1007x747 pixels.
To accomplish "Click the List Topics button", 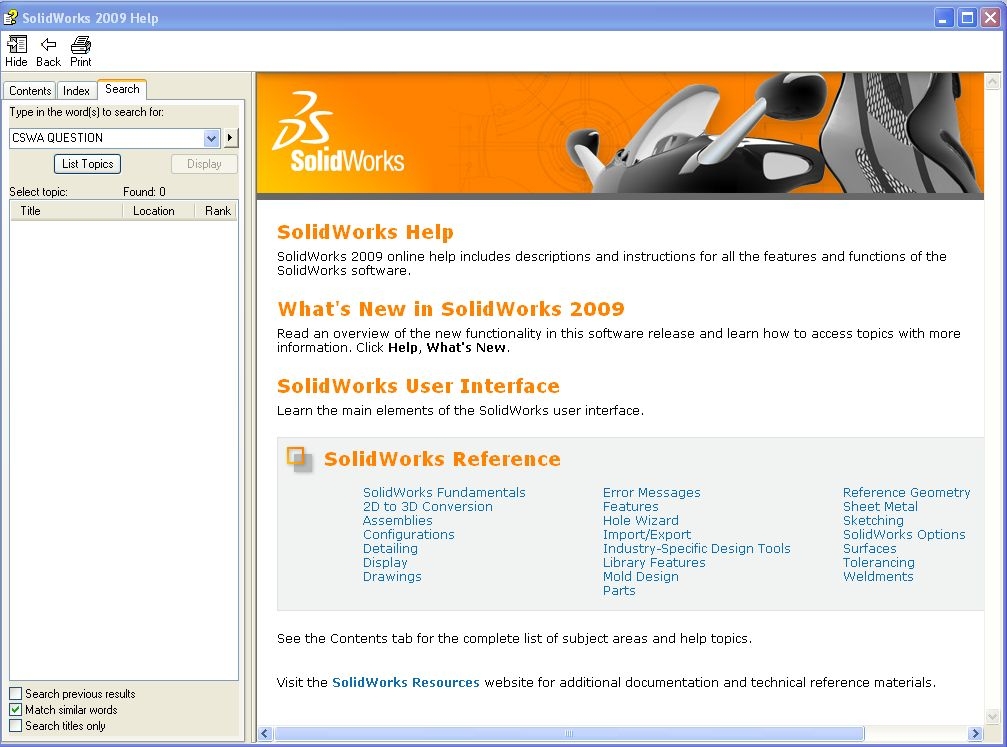I will 87,164.
